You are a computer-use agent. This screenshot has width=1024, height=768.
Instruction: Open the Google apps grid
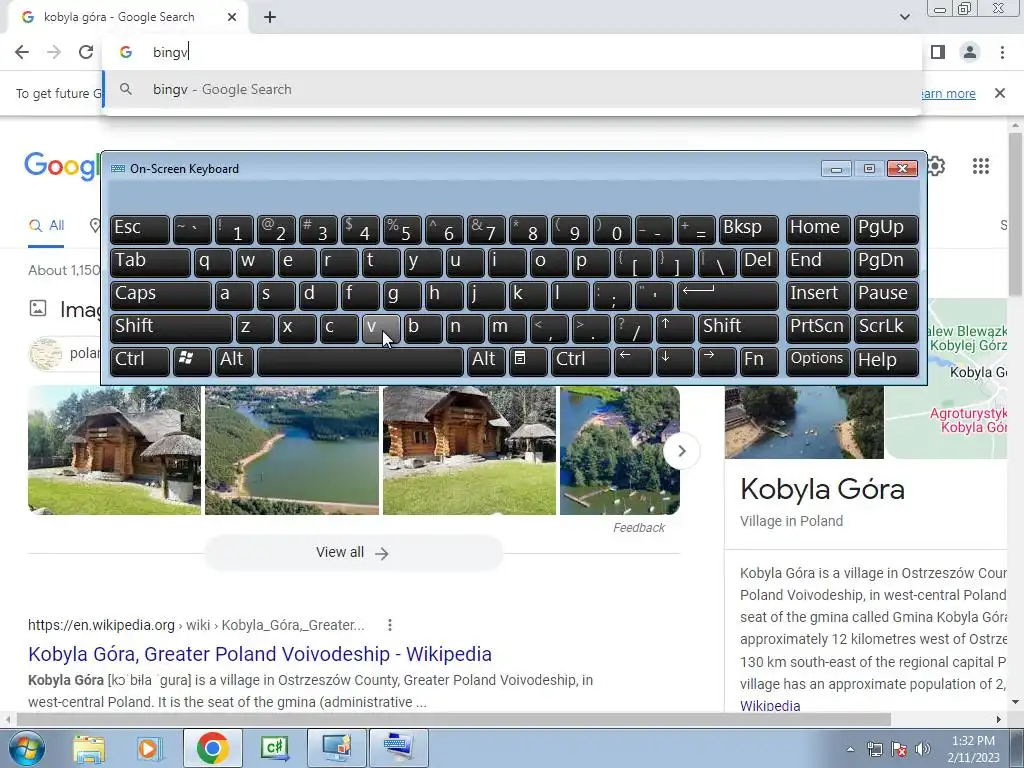980,167
